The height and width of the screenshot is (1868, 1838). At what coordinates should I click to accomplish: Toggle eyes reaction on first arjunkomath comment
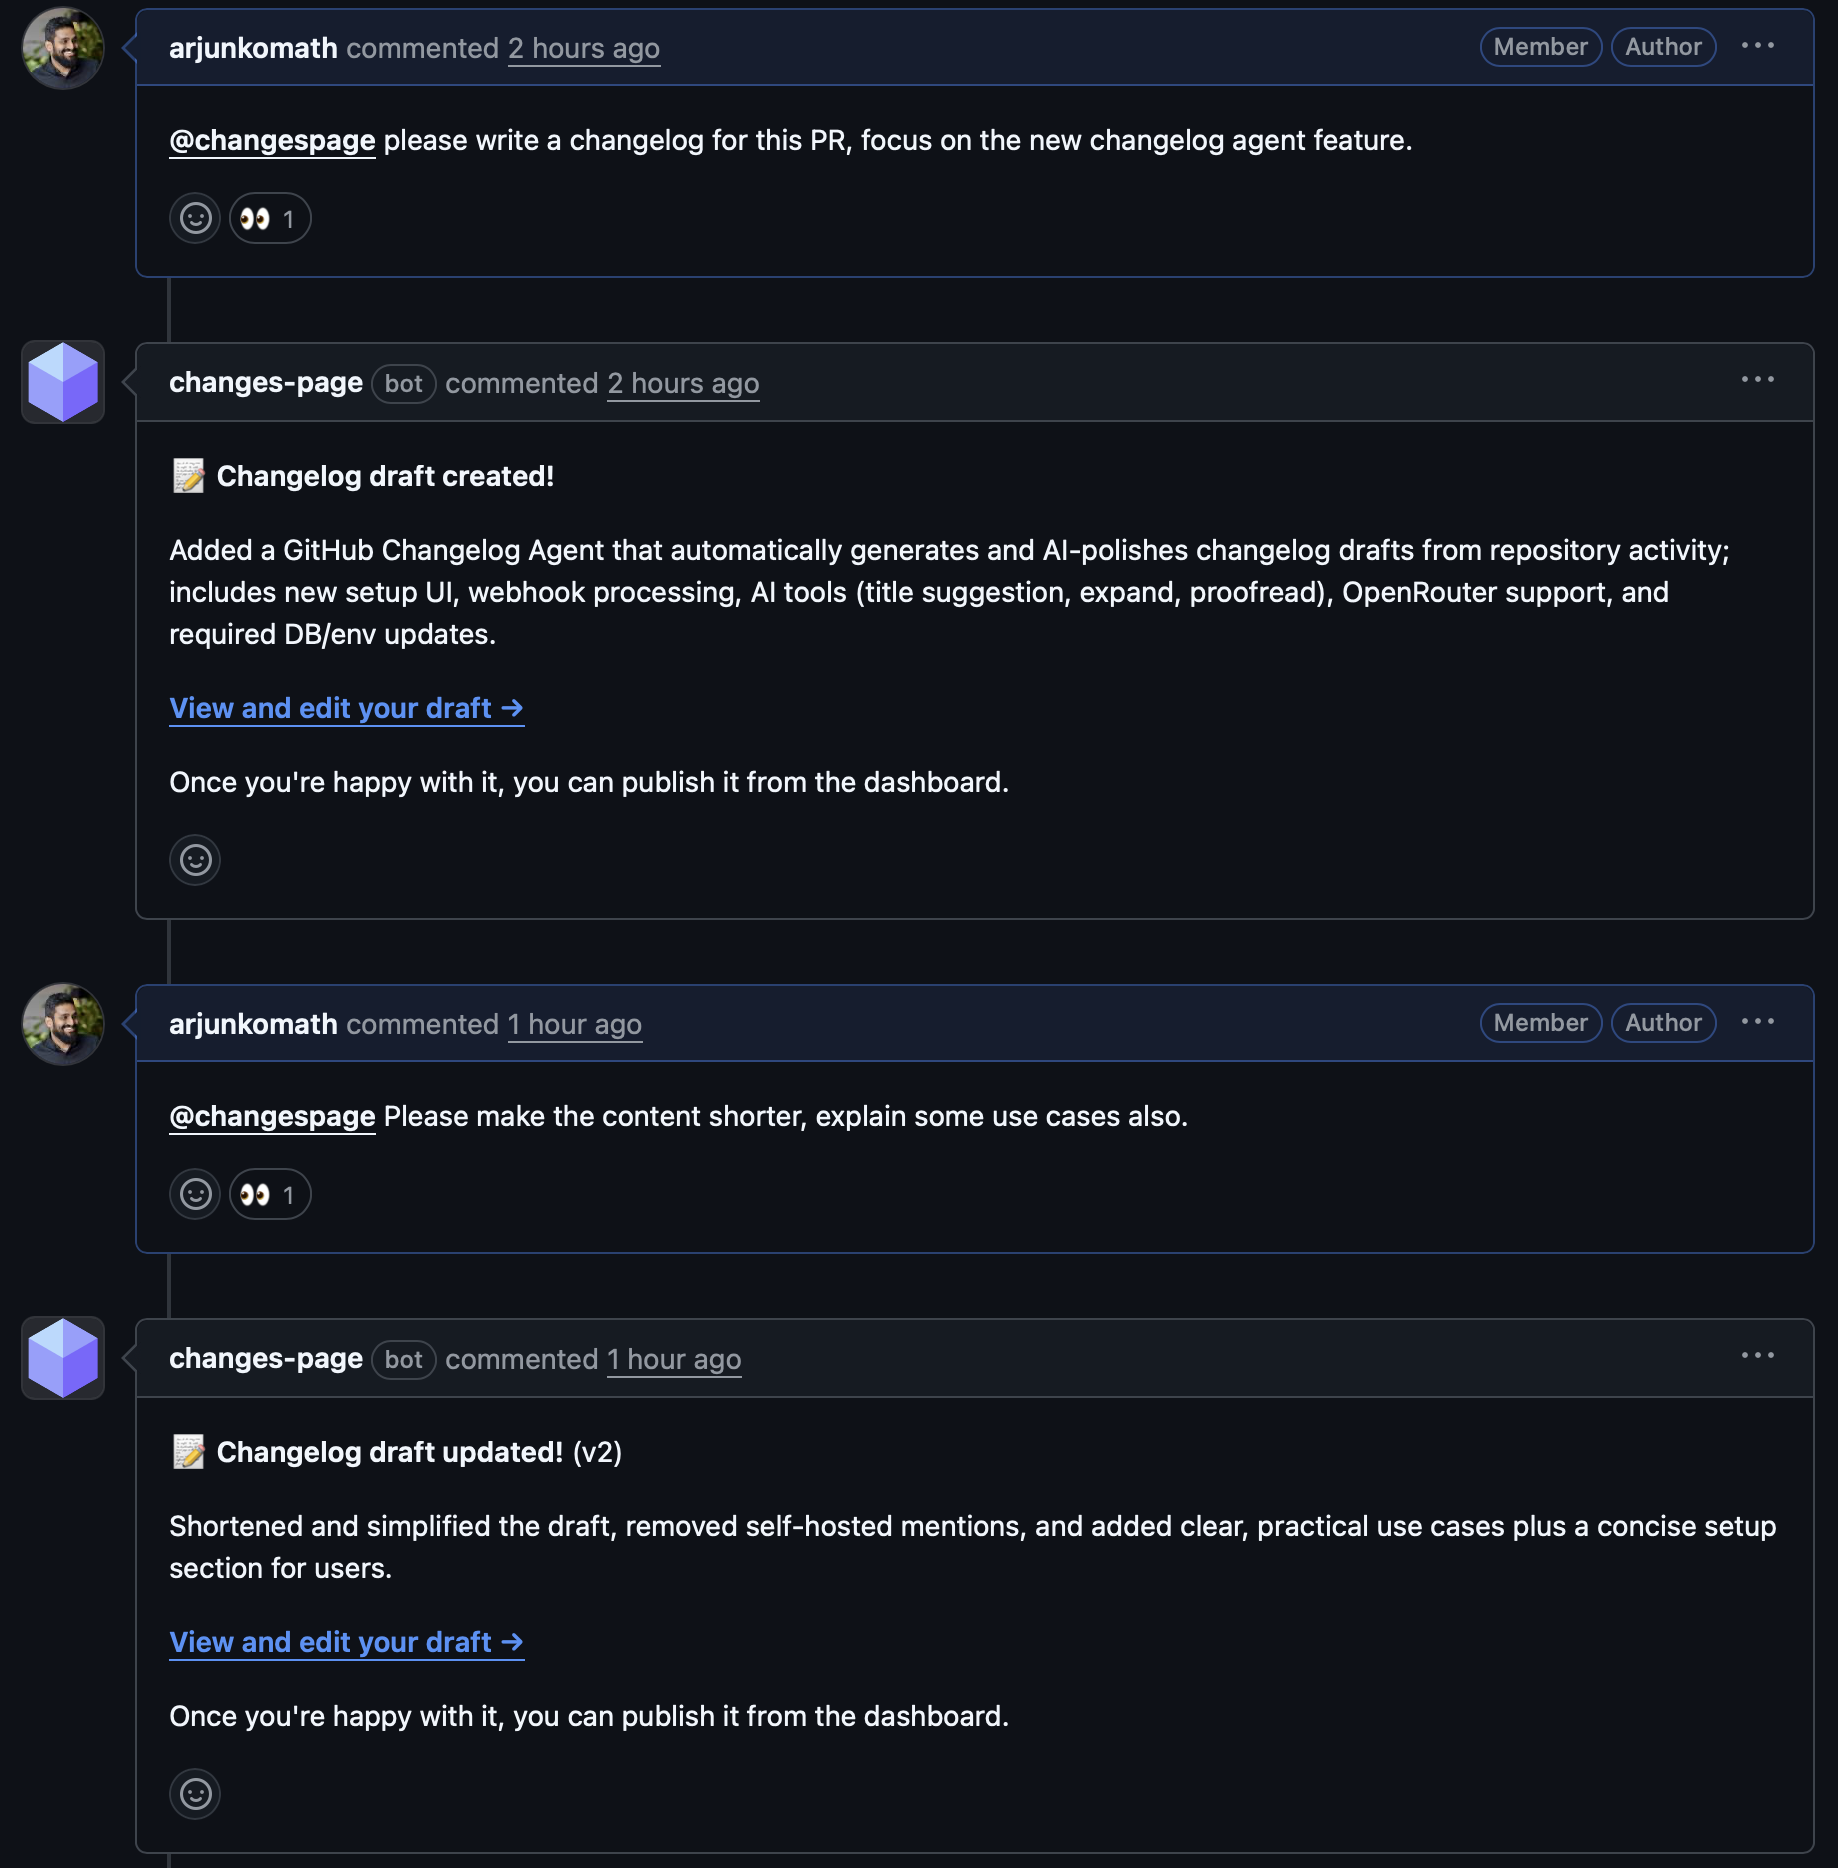270,218
